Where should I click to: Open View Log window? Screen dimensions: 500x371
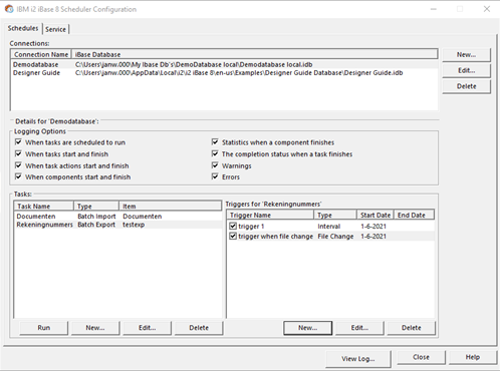(358, 359)
